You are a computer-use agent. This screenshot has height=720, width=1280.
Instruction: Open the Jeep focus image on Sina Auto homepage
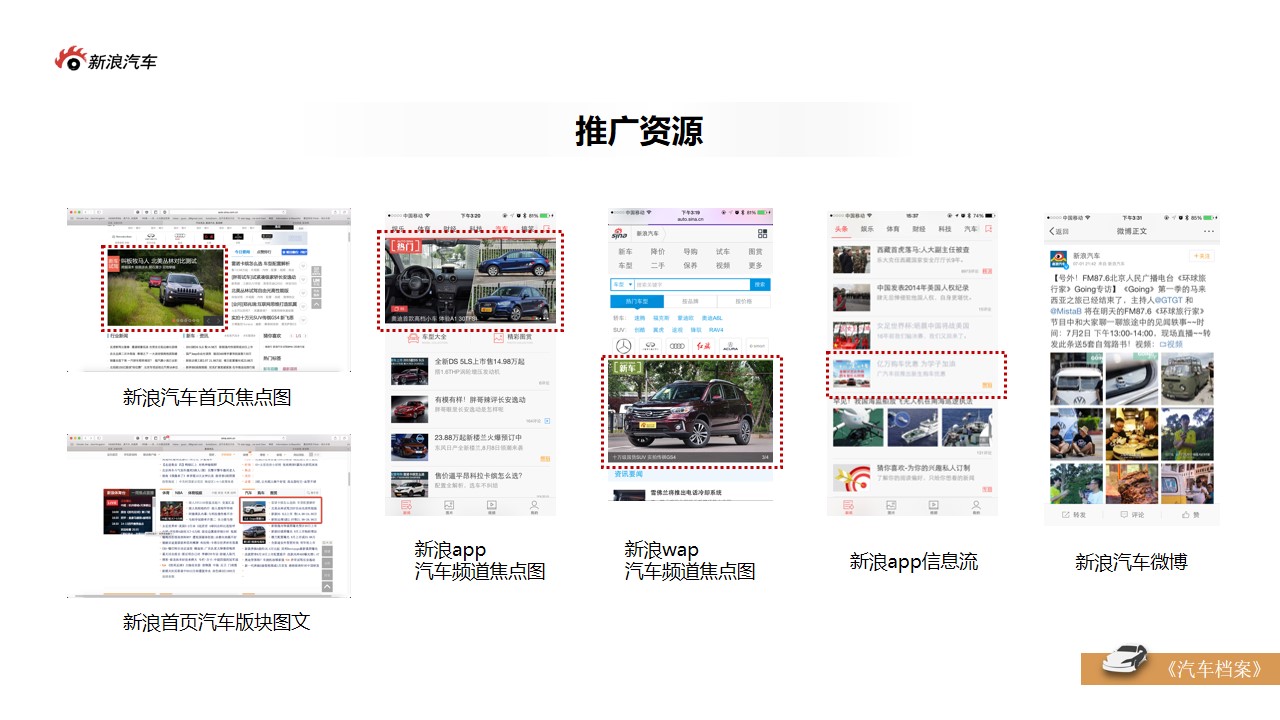166,288
